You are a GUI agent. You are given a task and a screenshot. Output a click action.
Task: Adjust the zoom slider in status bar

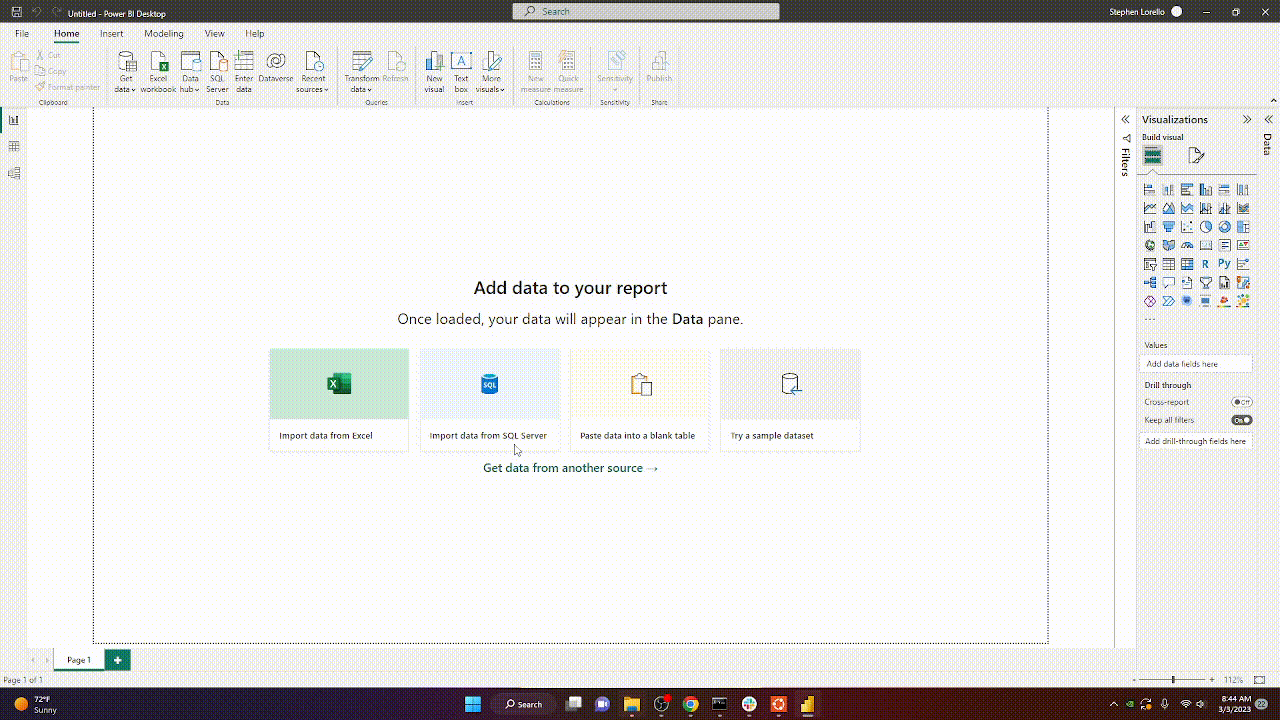pos(1174,680)
